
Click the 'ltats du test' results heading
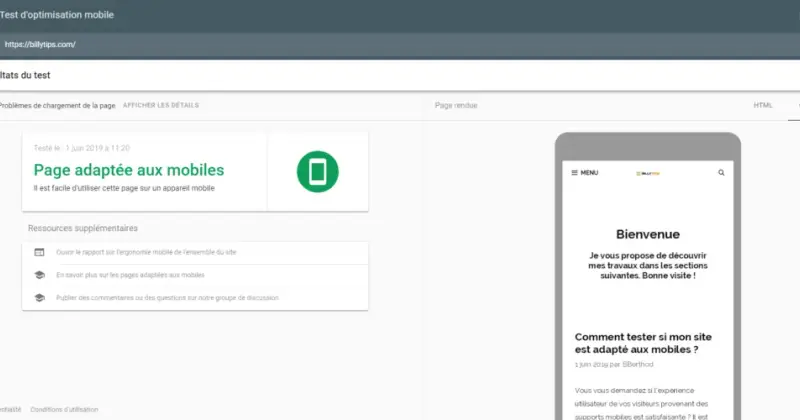[x=25, y=75]
